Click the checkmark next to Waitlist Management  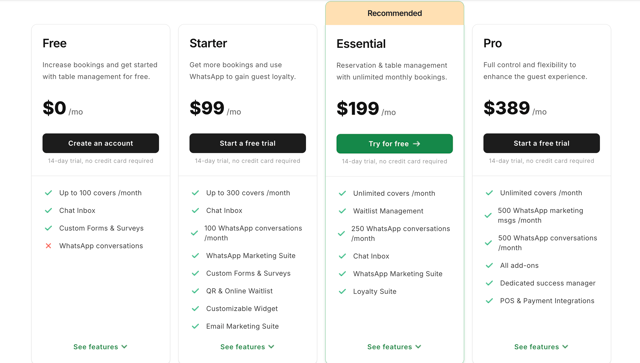[x=342, y=211]
